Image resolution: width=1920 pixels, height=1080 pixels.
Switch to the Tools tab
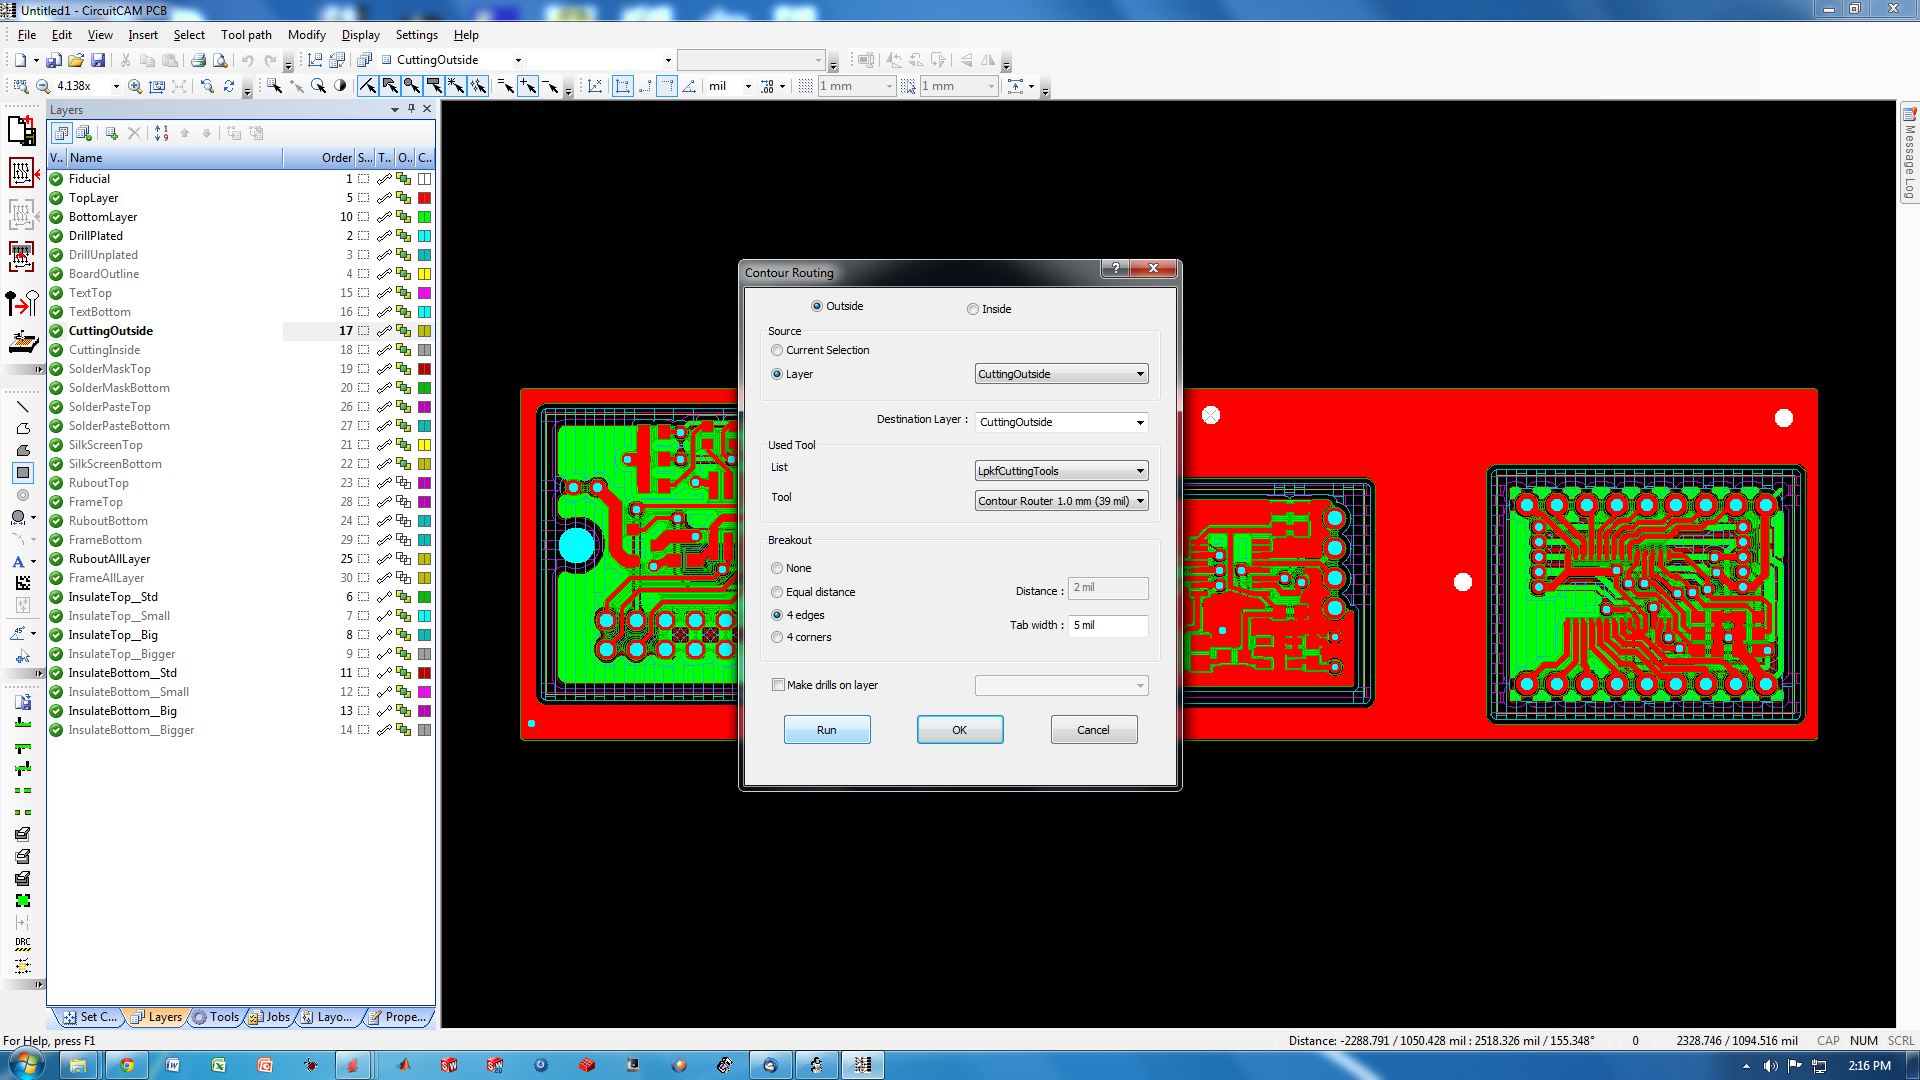coord(216,1017)
